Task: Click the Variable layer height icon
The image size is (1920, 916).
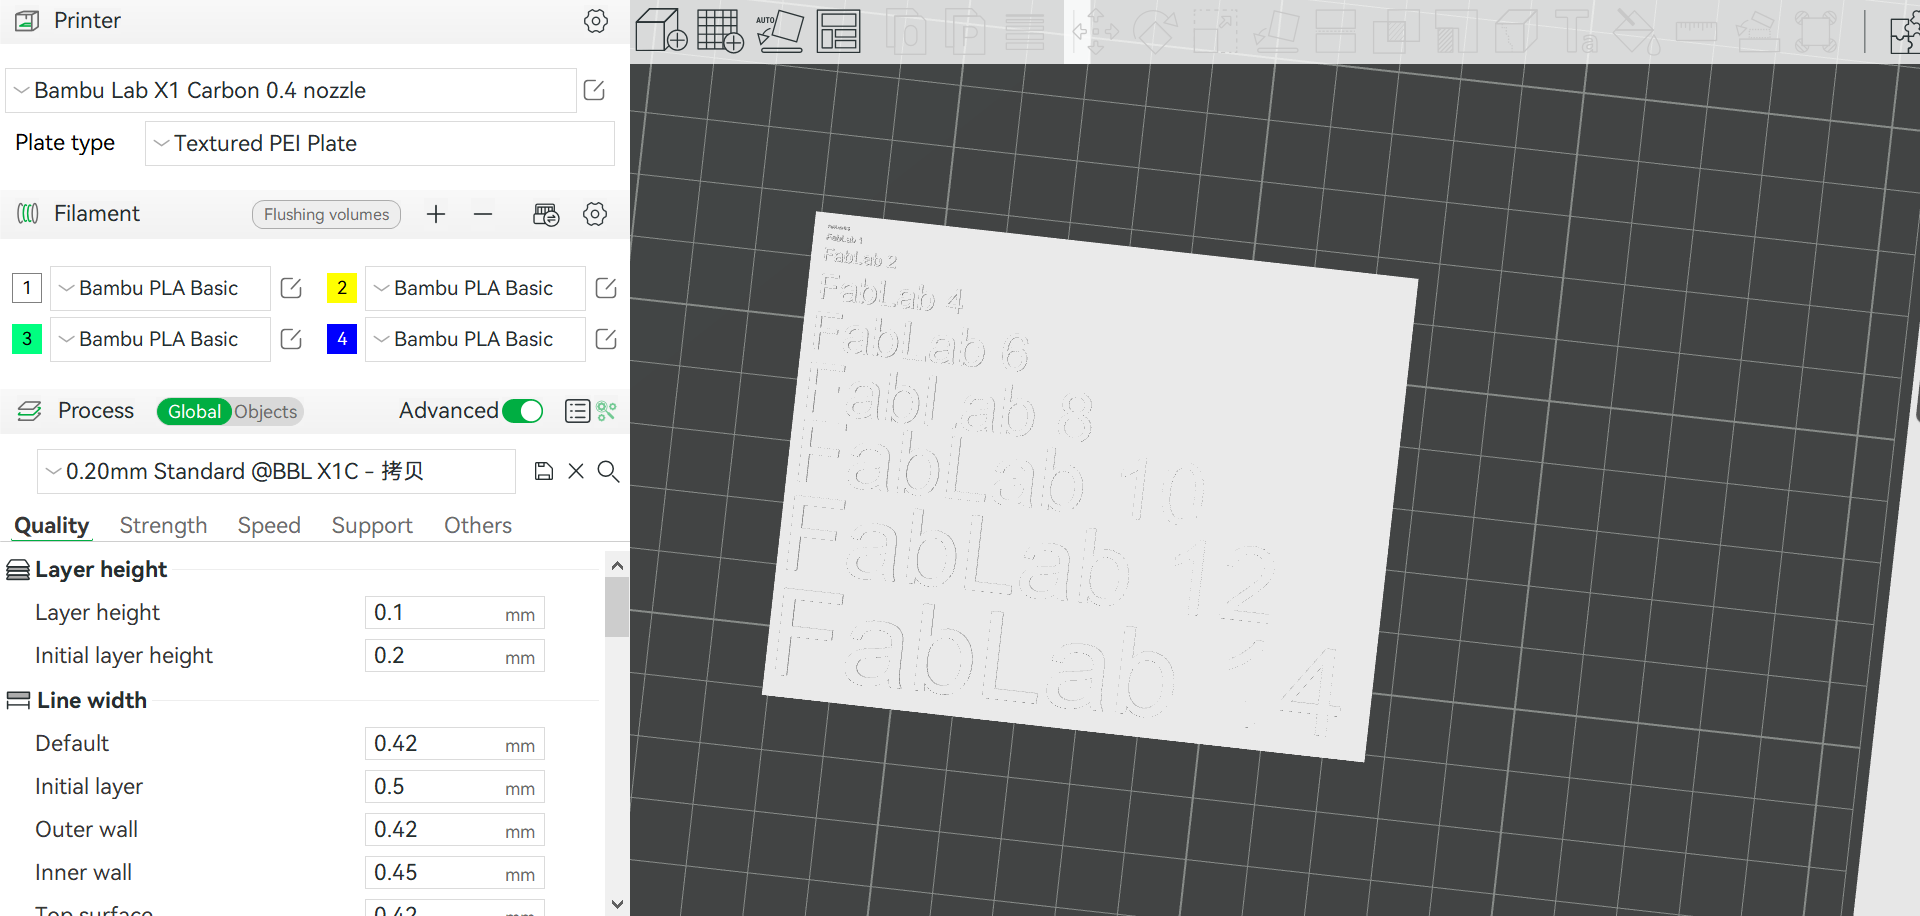Action: pyautogui.click(x=1025, y=31)
